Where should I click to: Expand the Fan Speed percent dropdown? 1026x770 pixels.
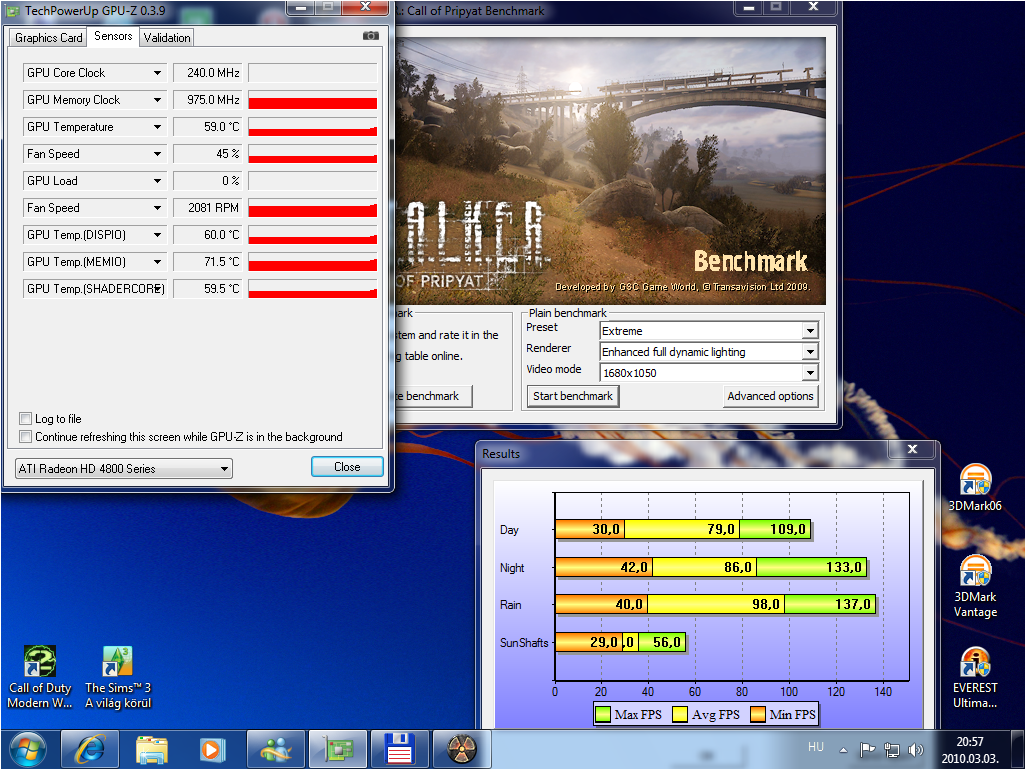click(x=157, y=154)
